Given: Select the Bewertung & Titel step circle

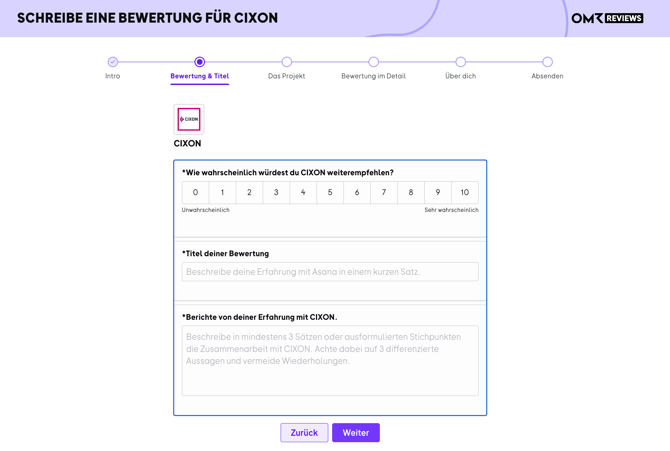Looking at the screenshot, I should 200,62.
